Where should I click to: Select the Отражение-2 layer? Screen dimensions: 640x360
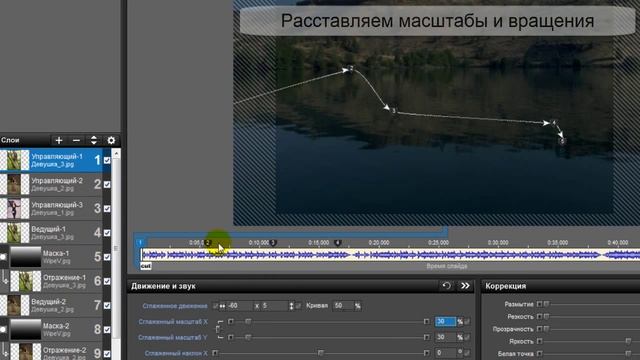click(51, 351)
